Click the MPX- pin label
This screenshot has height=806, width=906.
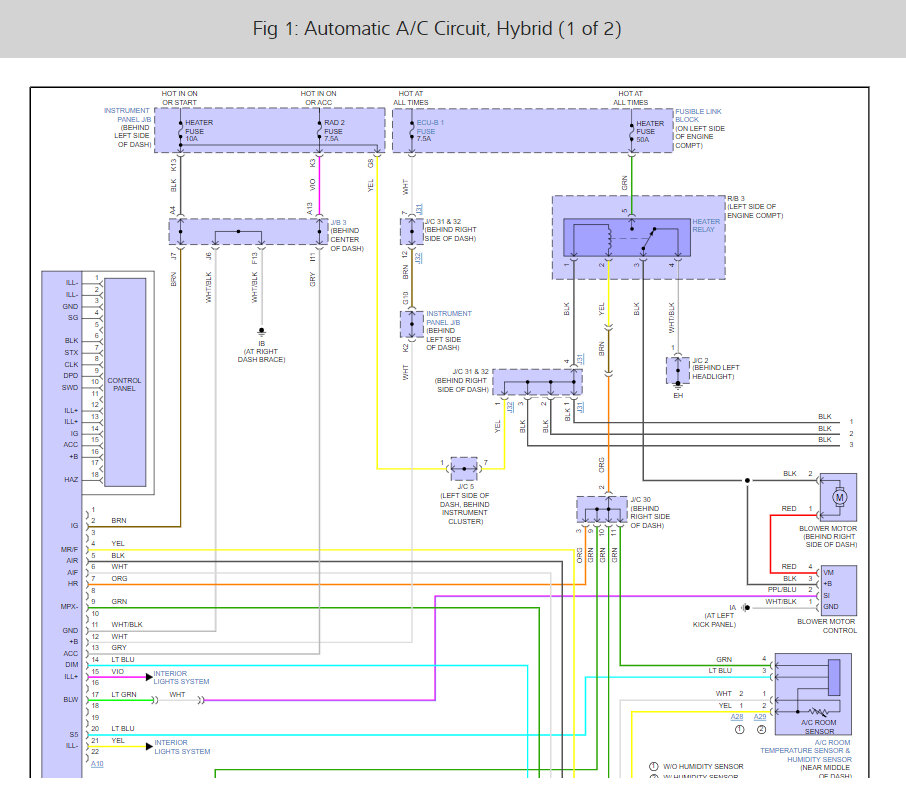(69, 607)
